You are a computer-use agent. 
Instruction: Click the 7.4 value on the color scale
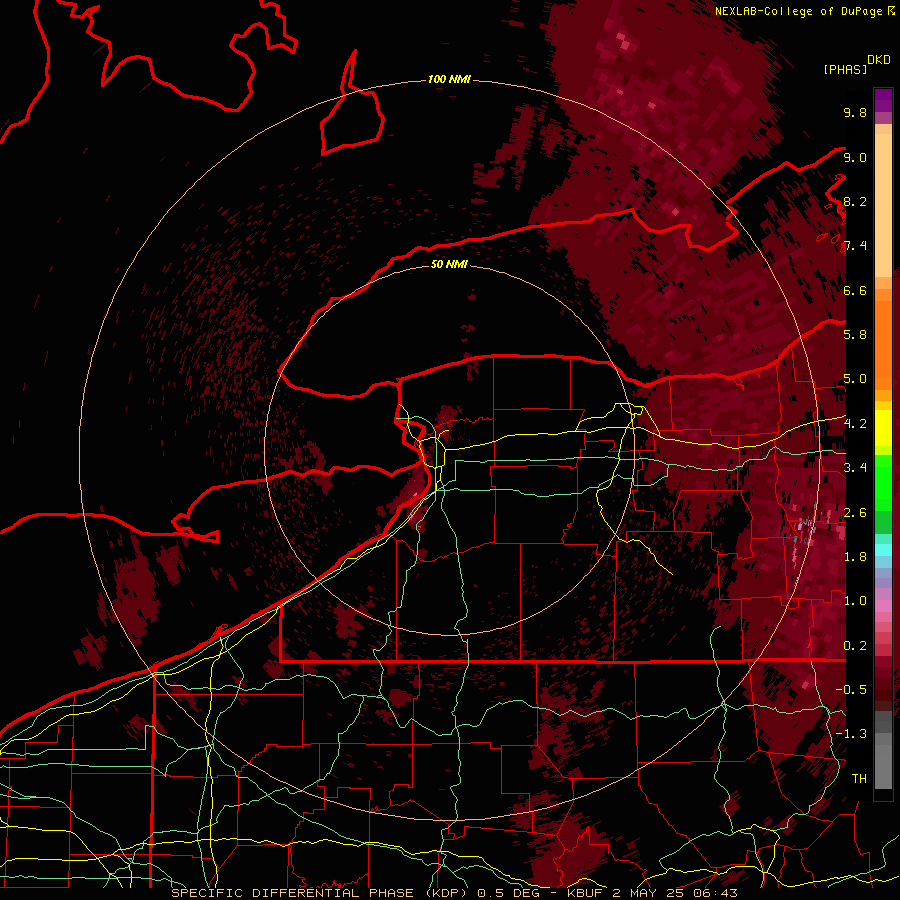coord(855,246)
